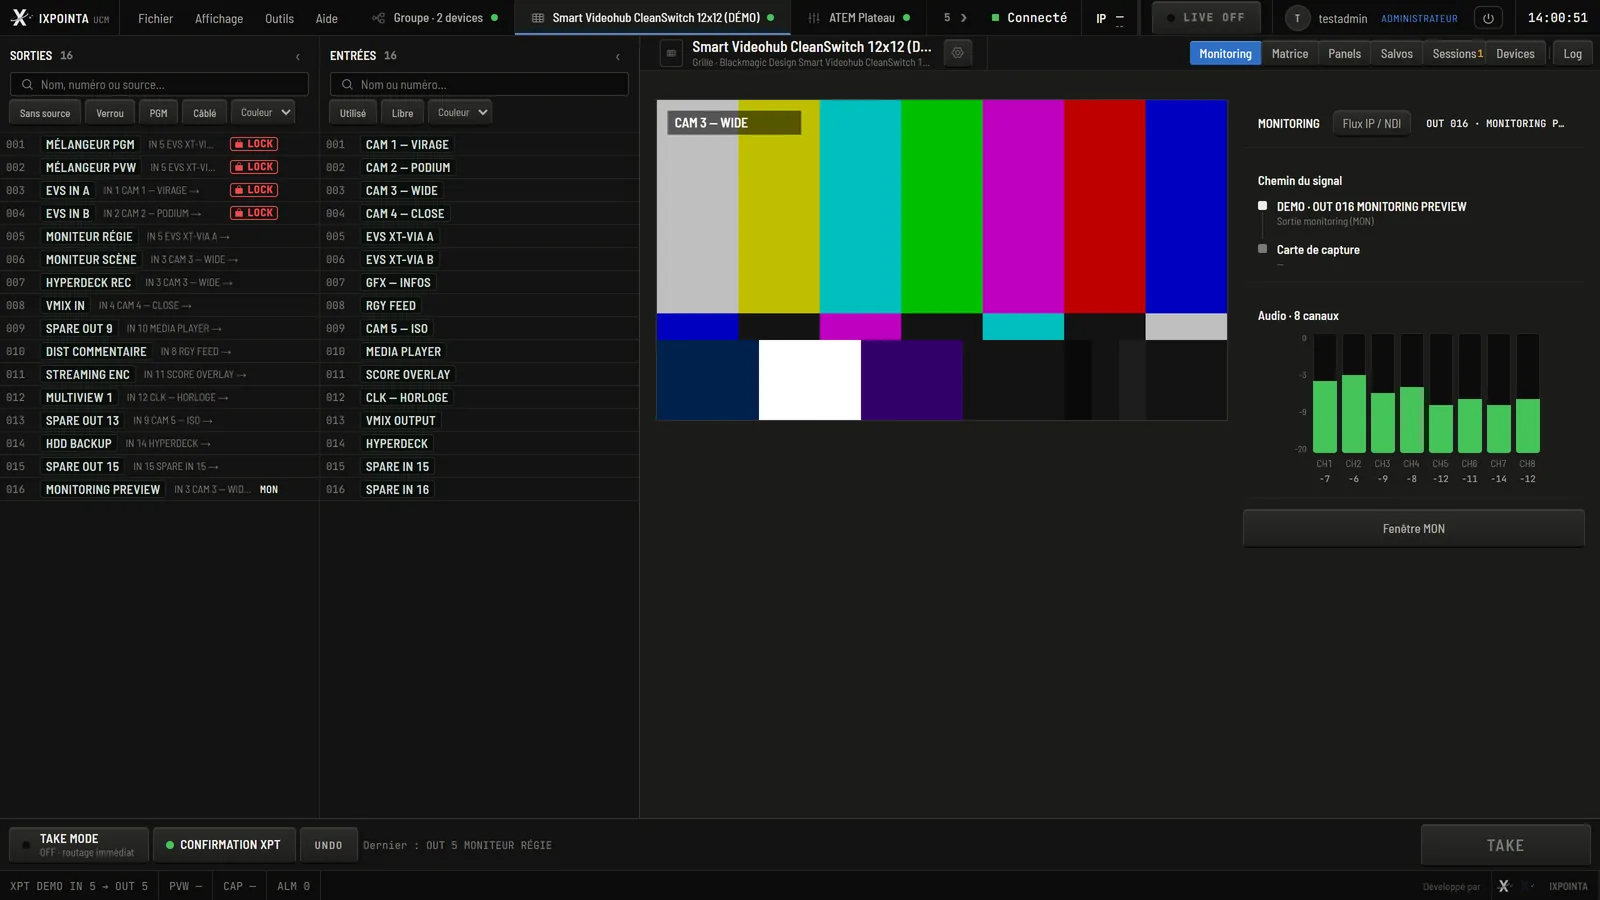Click the TAKE button
This screenshot has height=900, width=1600.
tap(1505, 845)
